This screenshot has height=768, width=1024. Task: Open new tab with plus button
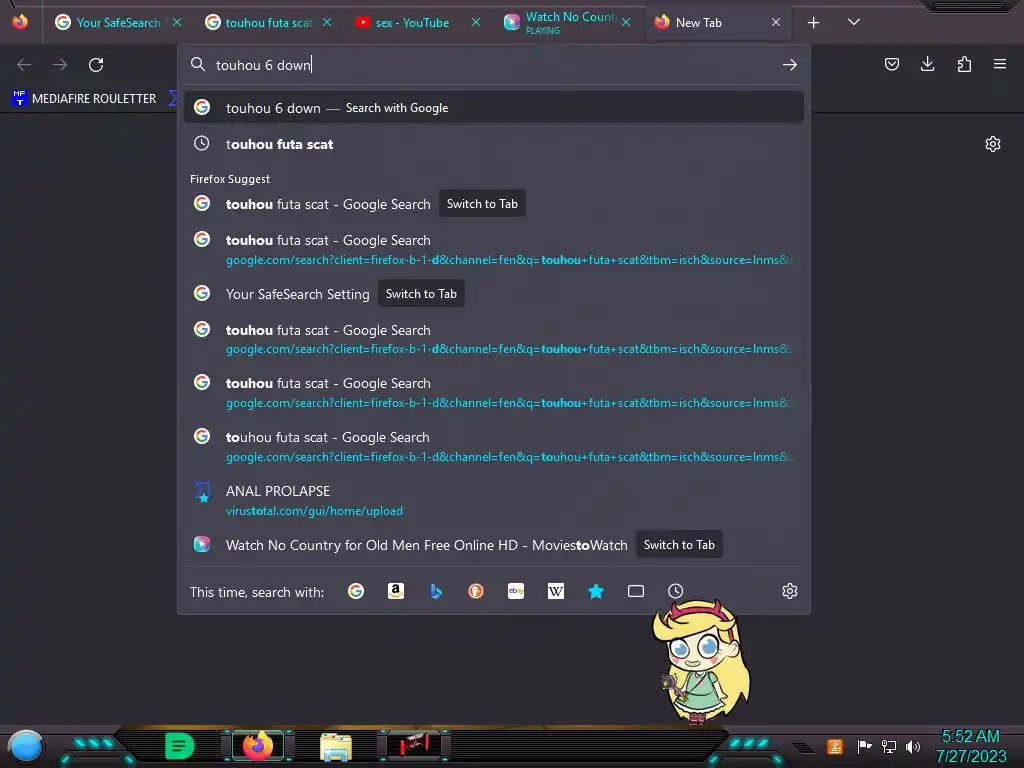click(x=813, y=23)
